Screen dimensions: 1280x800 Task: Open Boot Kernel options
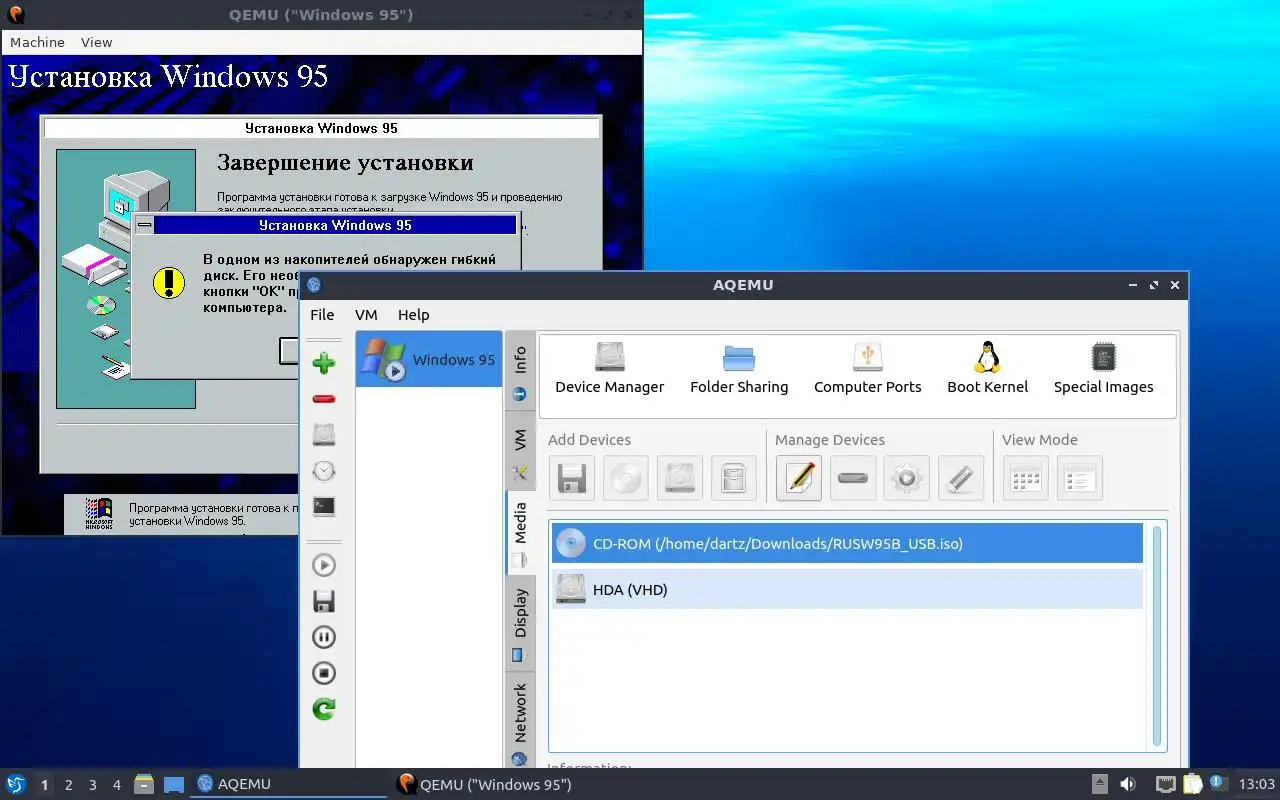tap(988, 368)
